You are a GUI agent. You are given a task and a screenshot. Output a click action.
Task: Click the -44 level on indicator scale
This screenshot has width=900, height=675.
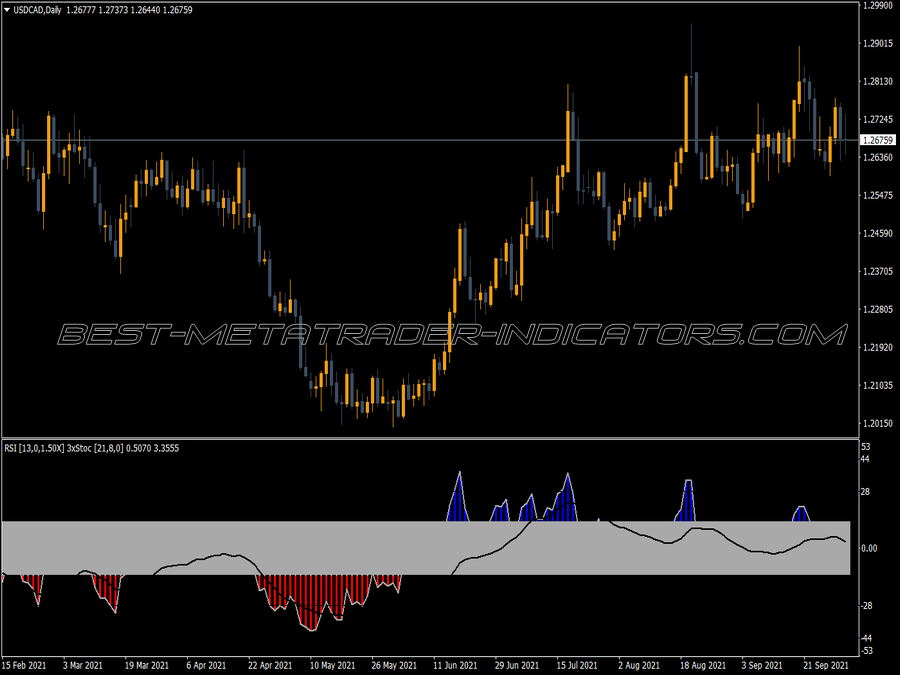pyautogui.click(x=866, y=638)
